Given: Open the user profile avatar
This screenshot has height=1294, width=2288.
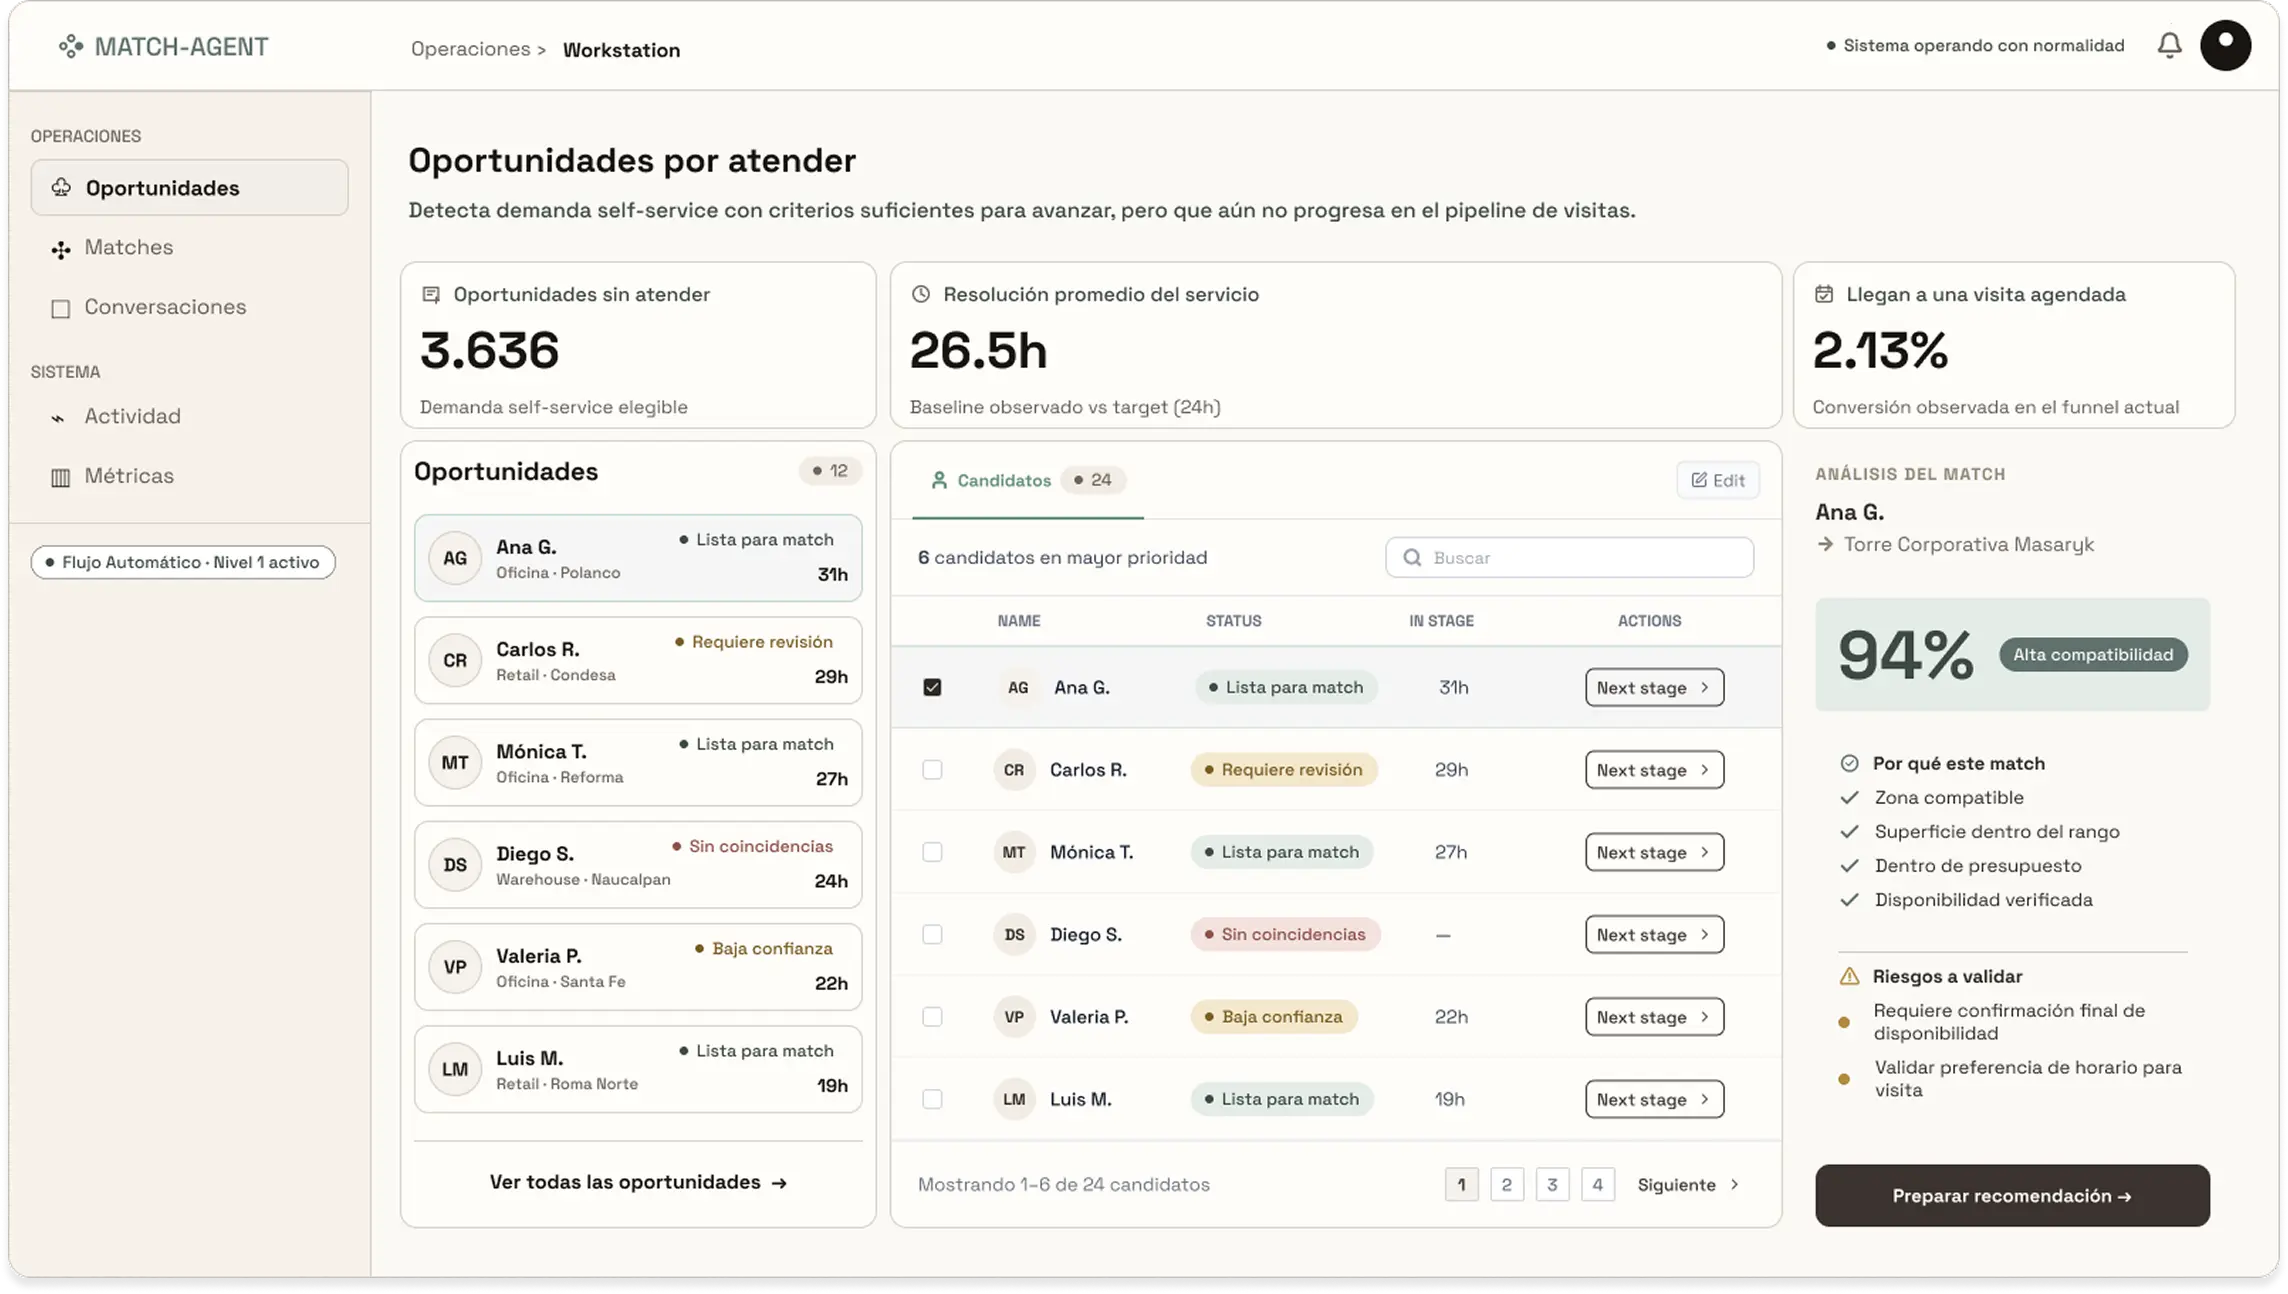Looking at the screenshot, I should 2225,45.
